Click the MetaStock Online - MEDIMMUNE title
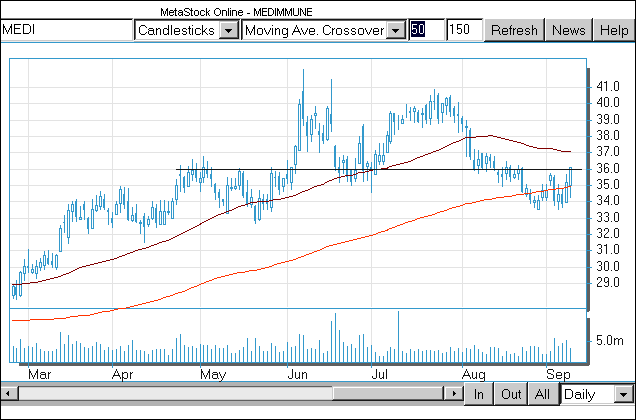 click(x=236, y=12)
